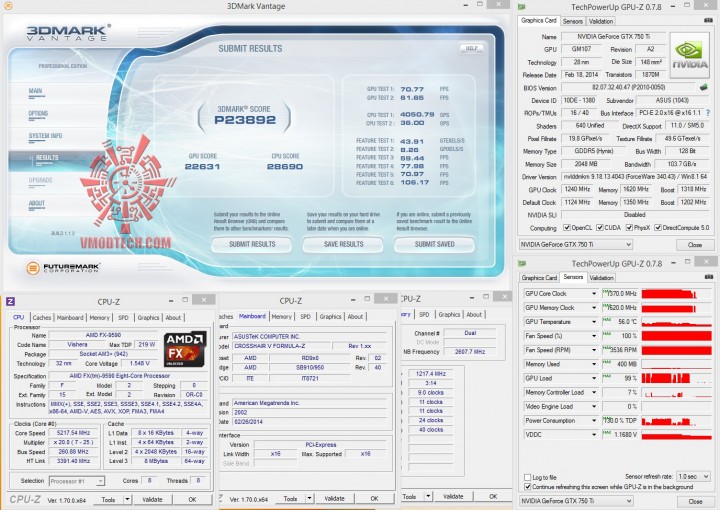This screenshot has width=720, height=510.
Task: Toggle the DirectCompute 5.0 checkbox
Action: (x=658, y=228)
